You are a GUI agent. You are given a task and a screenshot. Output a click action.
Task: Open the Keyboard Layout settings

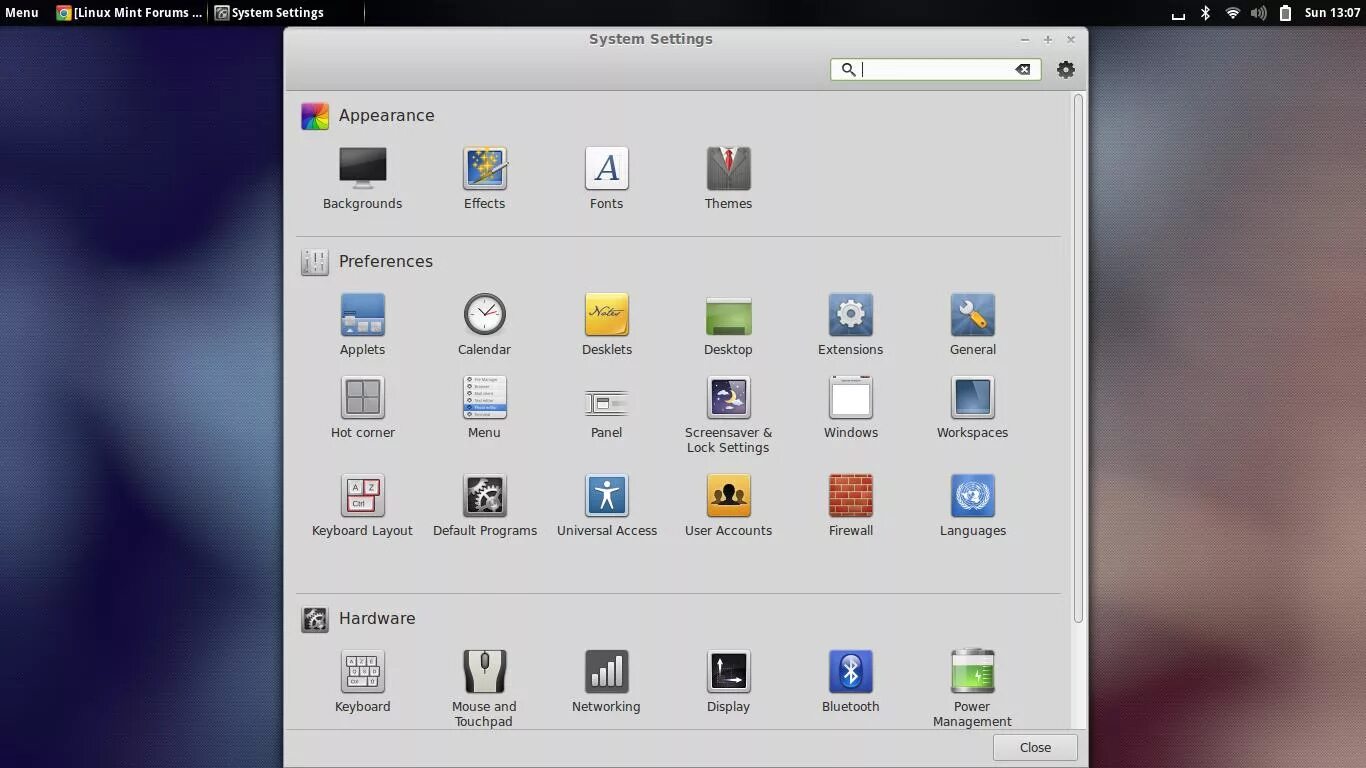[x=362, y=505]
